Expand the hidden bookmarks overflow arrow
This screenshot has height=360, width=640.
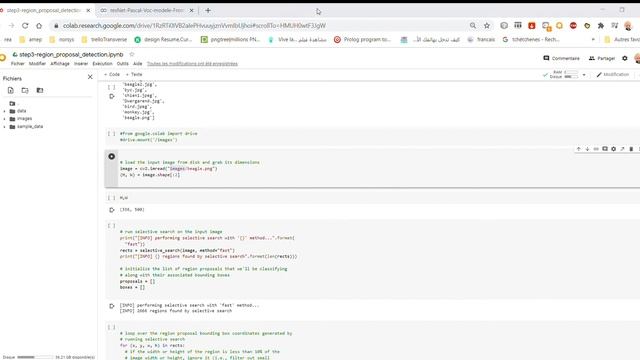pos(593,40)
